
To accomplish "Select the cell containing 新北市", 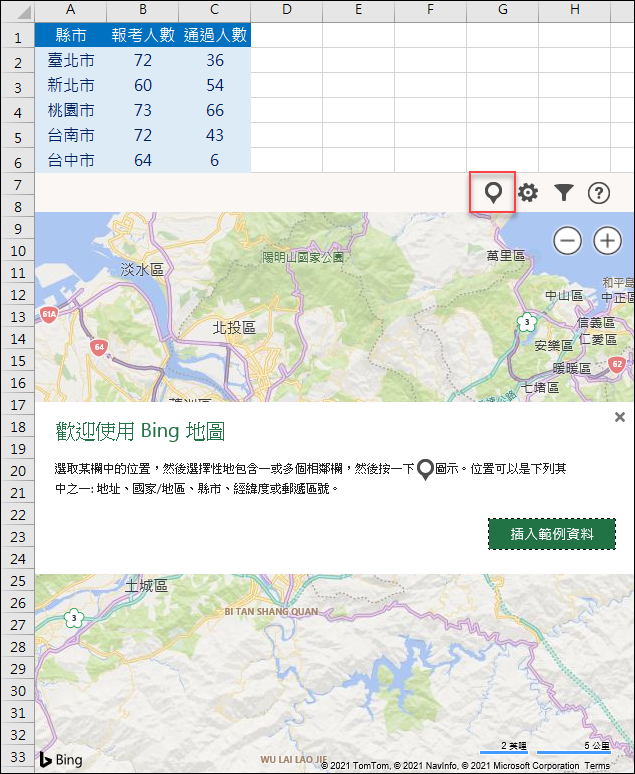I will coord(71,85).
